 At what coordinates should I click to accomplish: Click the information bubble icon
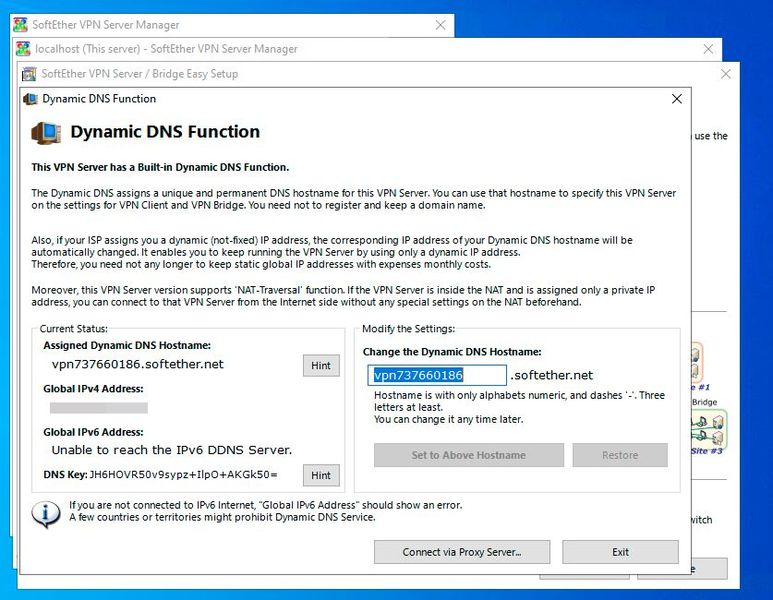pos(46,514)
